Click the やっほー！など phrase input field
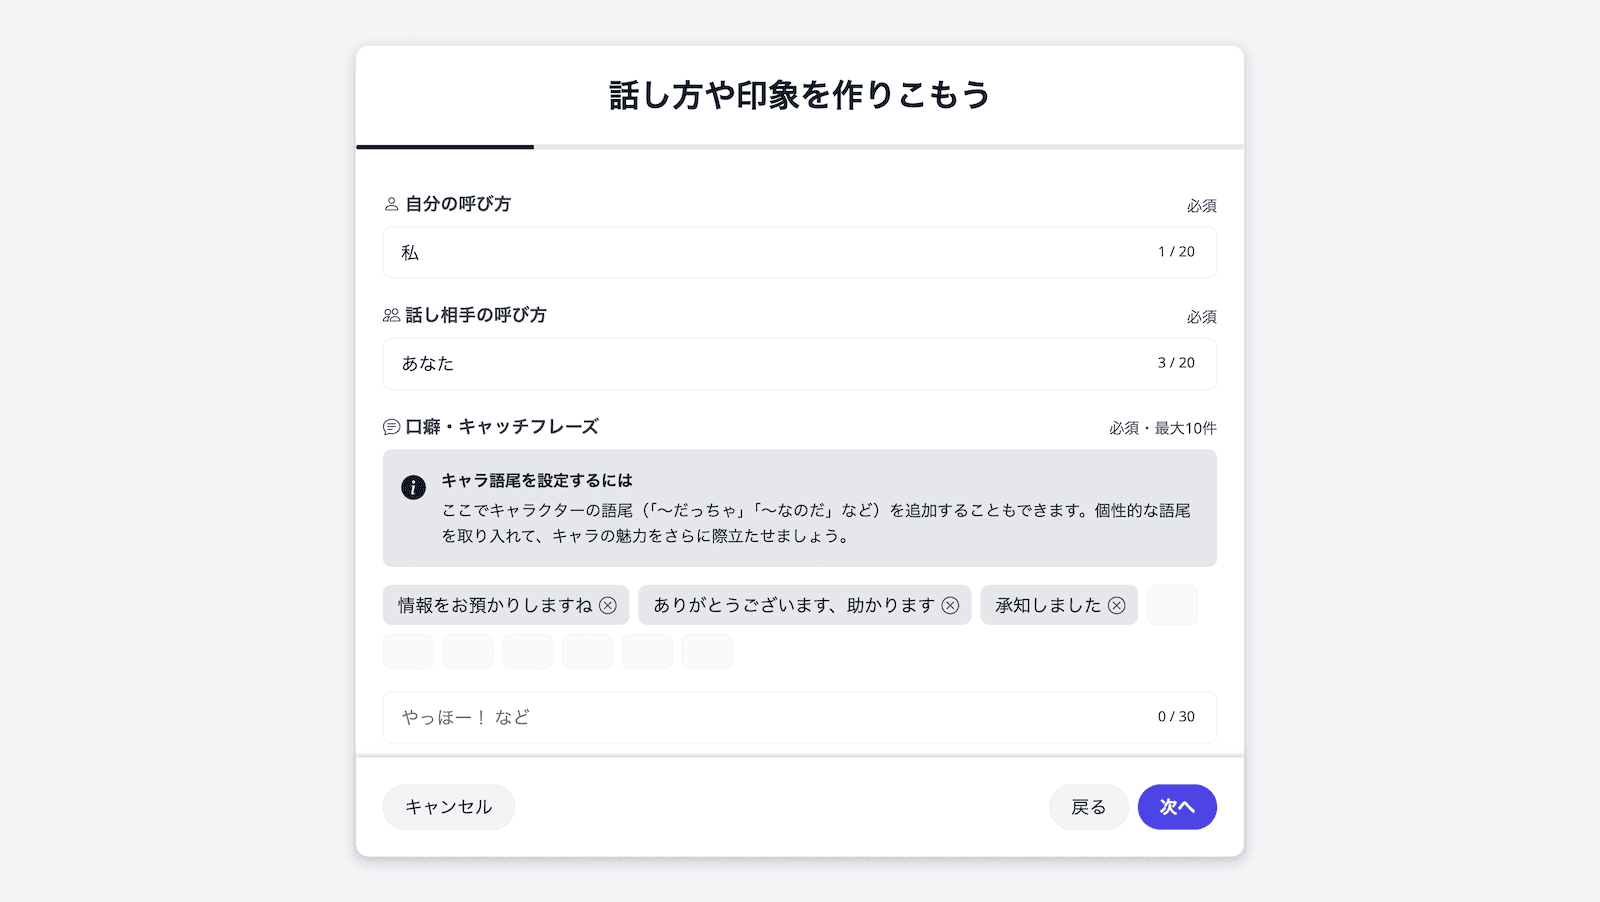The height and width of the screenshot is (902, 1600). click(x=700, y=717)
